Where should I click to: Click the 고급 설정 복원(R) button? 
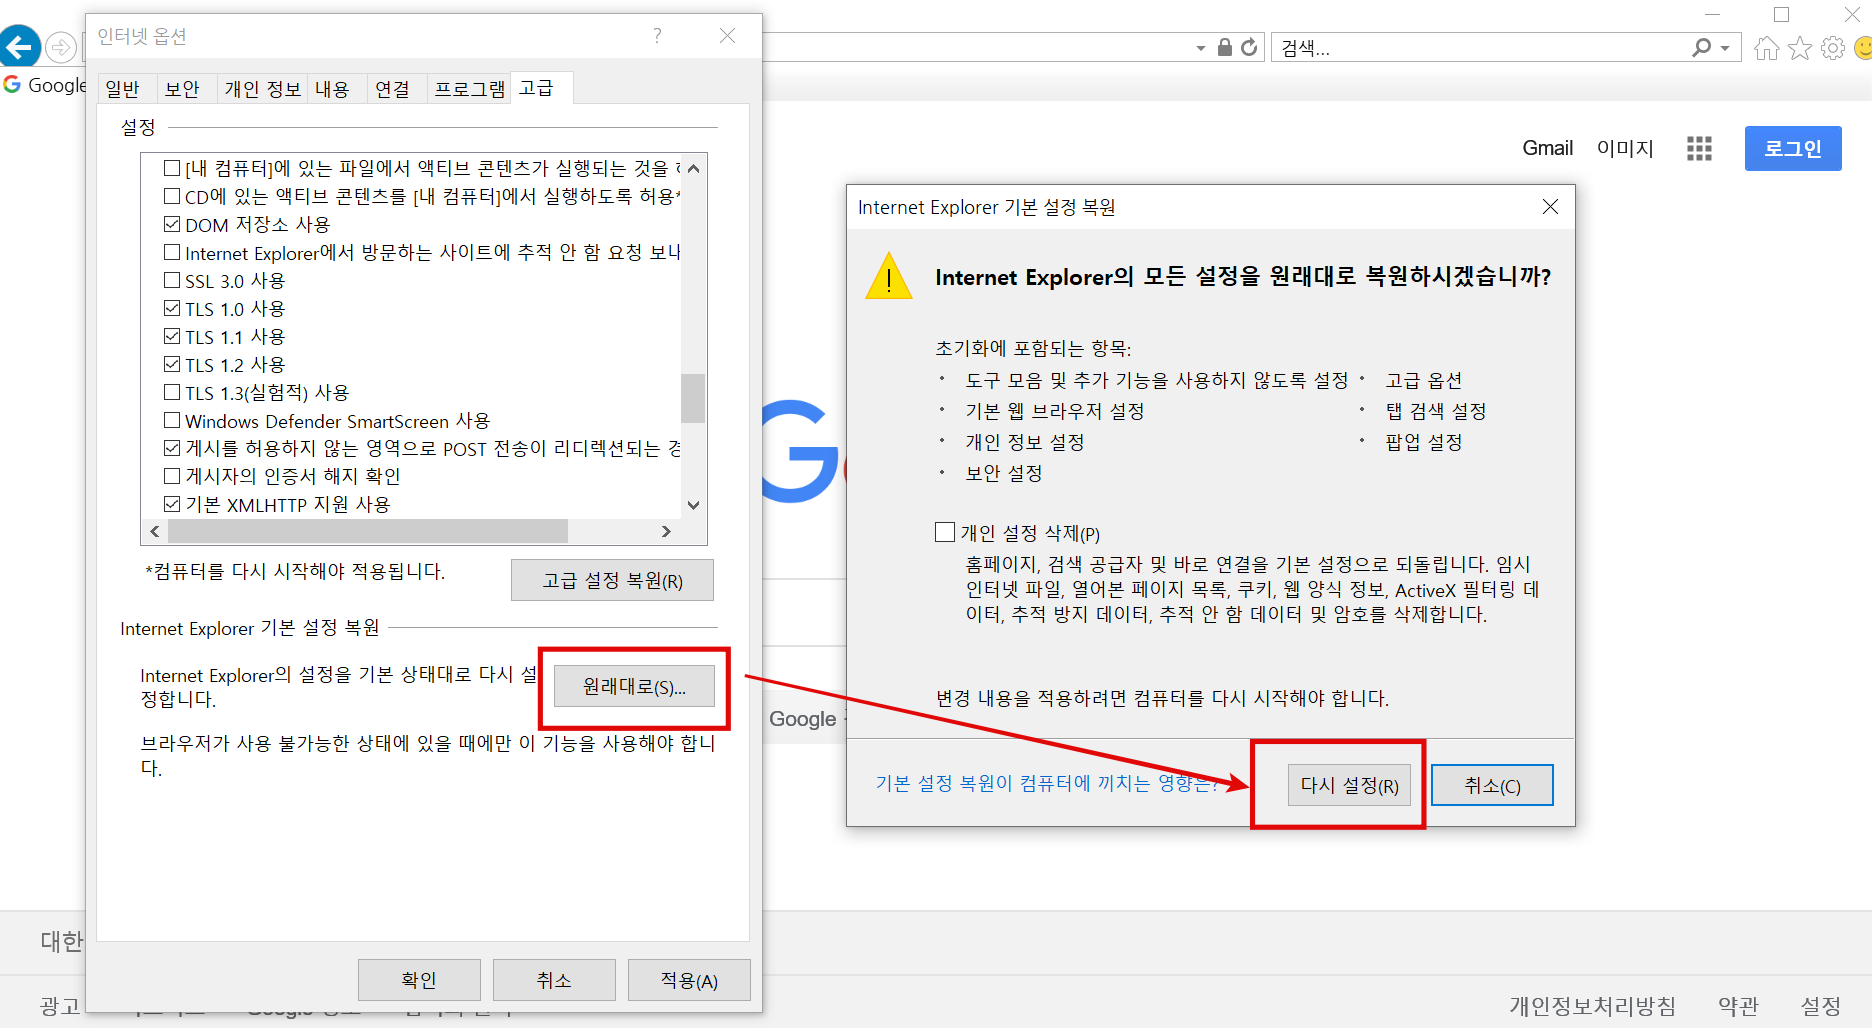tap(612, 580)
